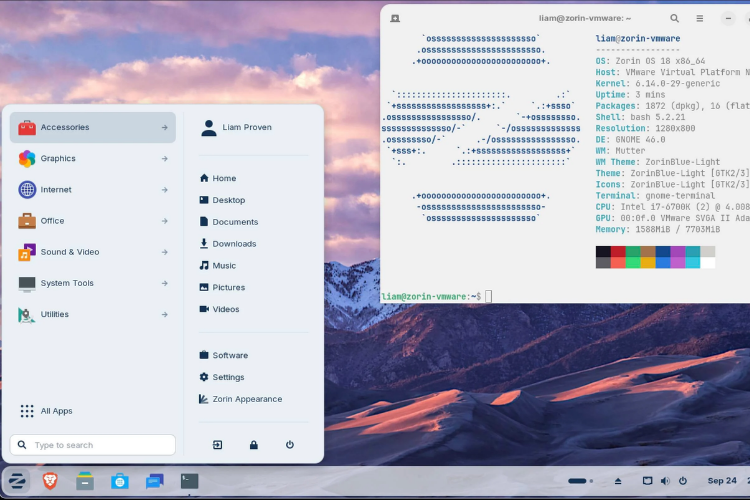Click the Type to search field
This screenshot has height=500, width=750.
coord(93,445)
